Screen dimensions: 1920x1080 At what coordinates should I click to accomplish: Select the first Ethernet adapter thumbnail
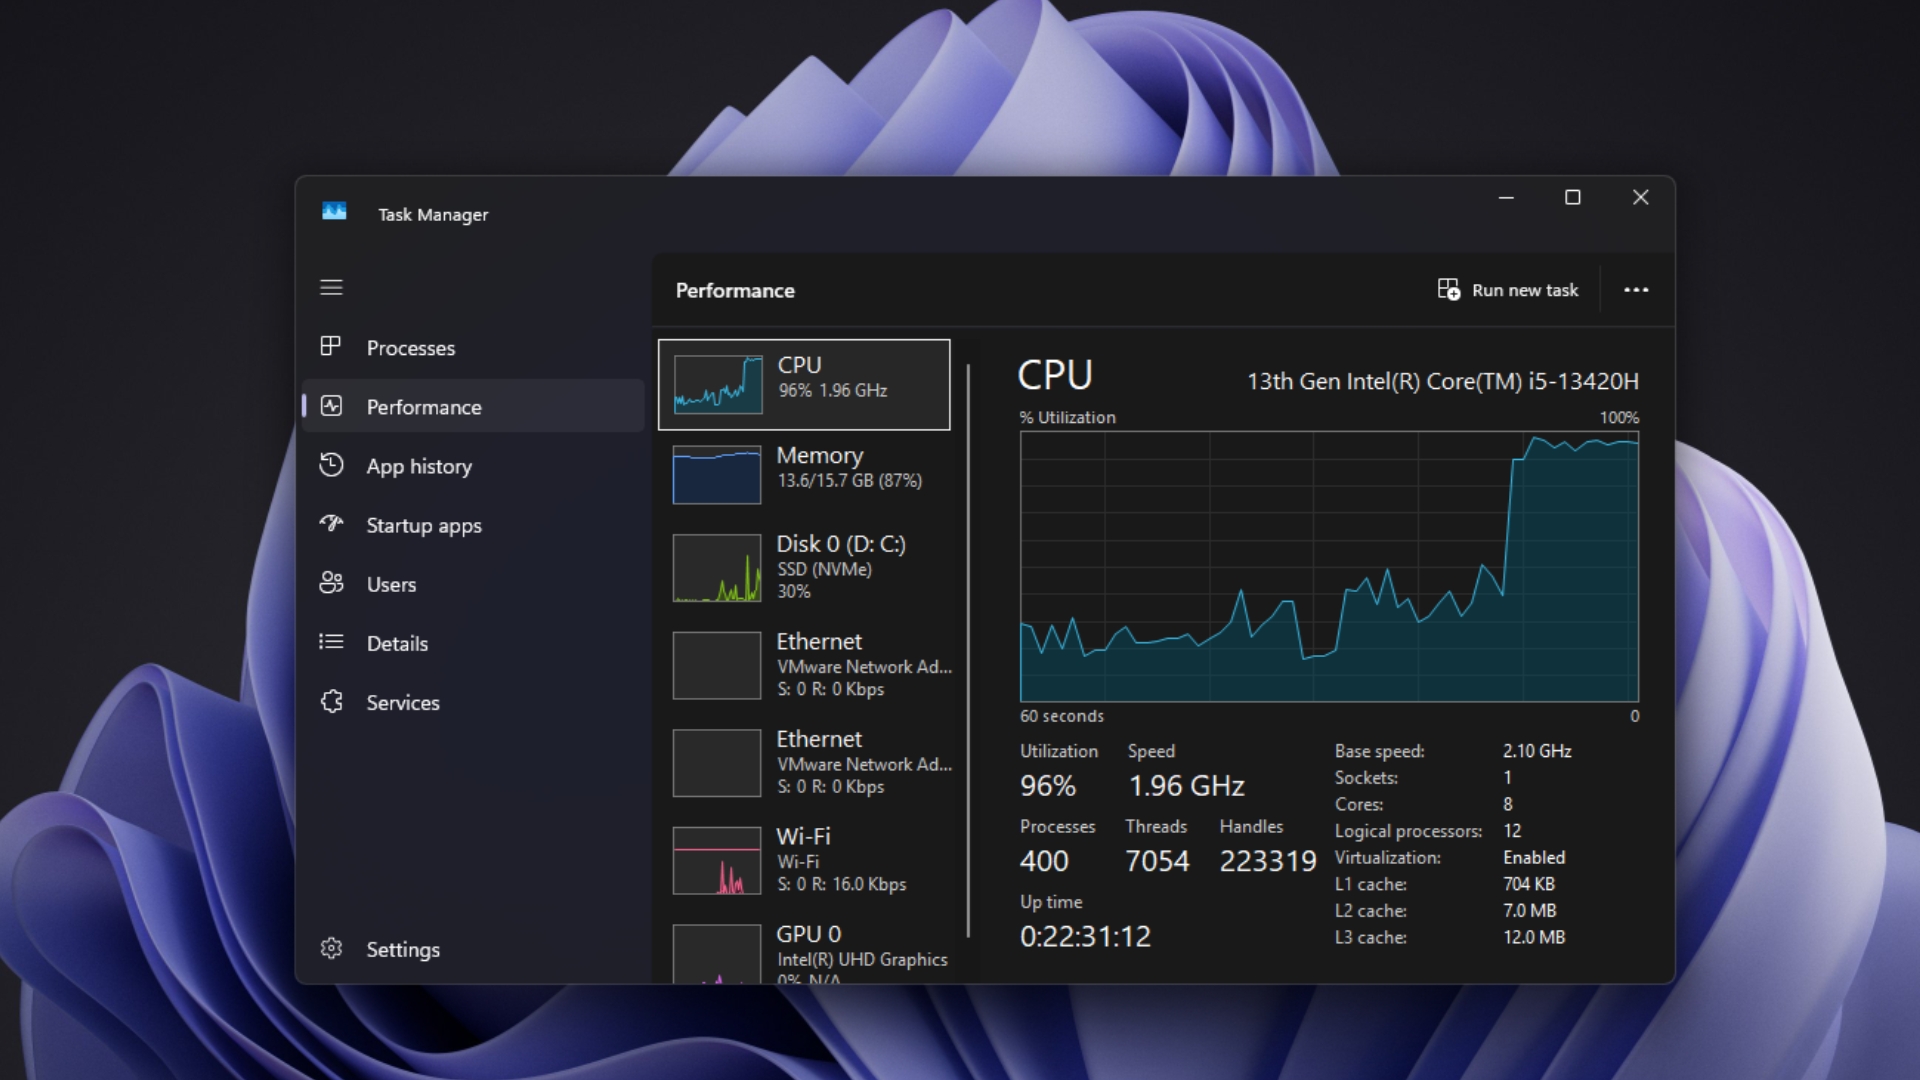(717, 665)
